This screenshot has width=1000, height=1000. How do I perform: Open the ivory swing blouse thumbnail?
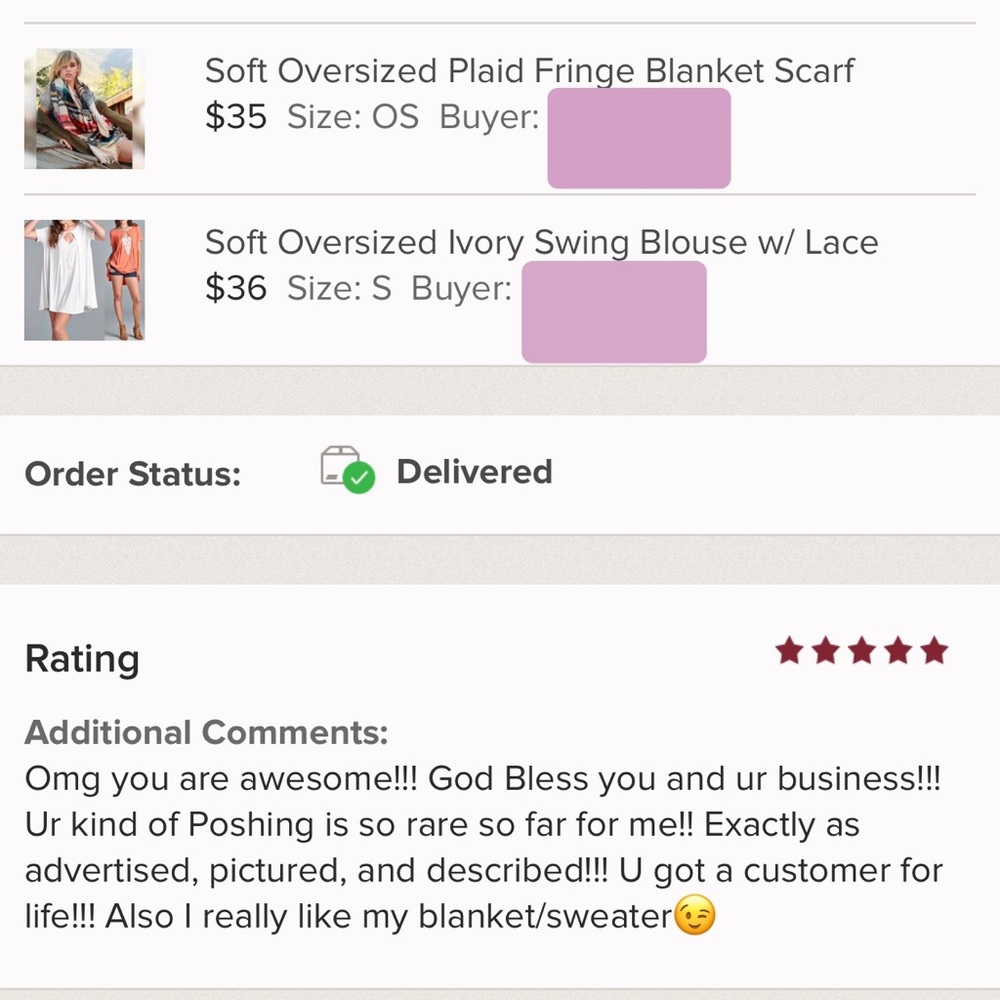tap(84, 280)
